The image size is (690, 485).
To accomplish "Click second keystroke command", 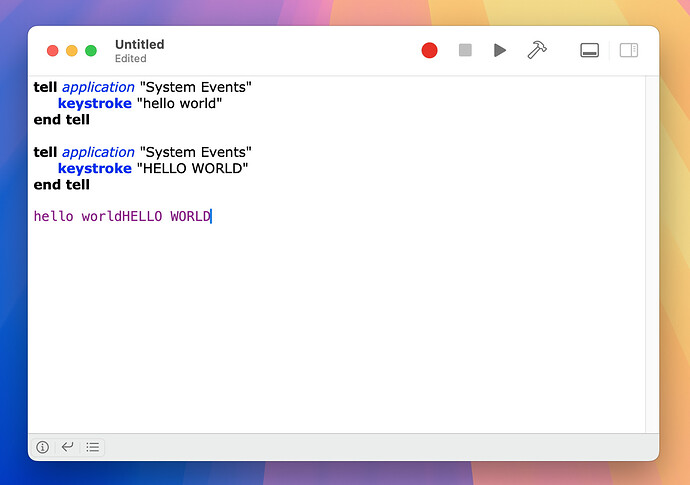I will point(95,169).
